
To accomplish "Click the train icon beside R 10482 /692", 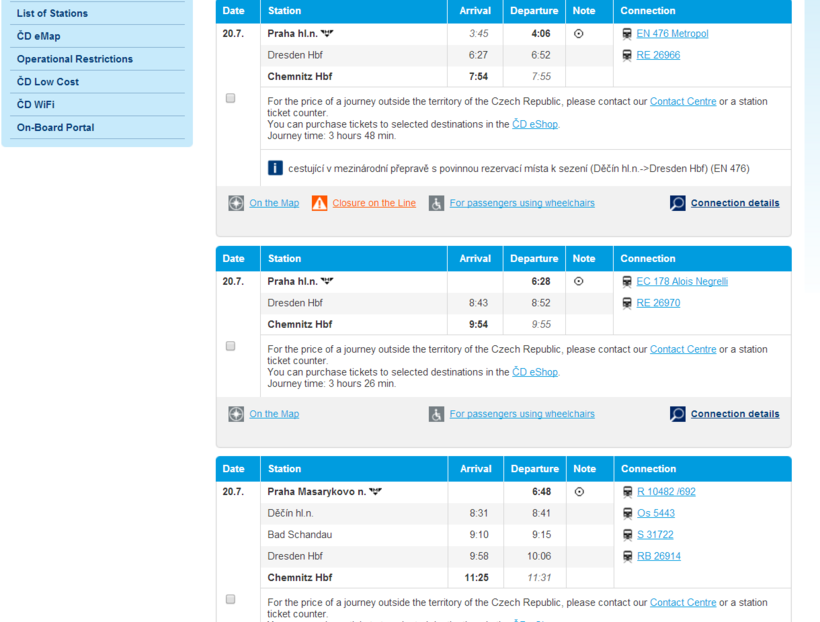I will 628,492.
